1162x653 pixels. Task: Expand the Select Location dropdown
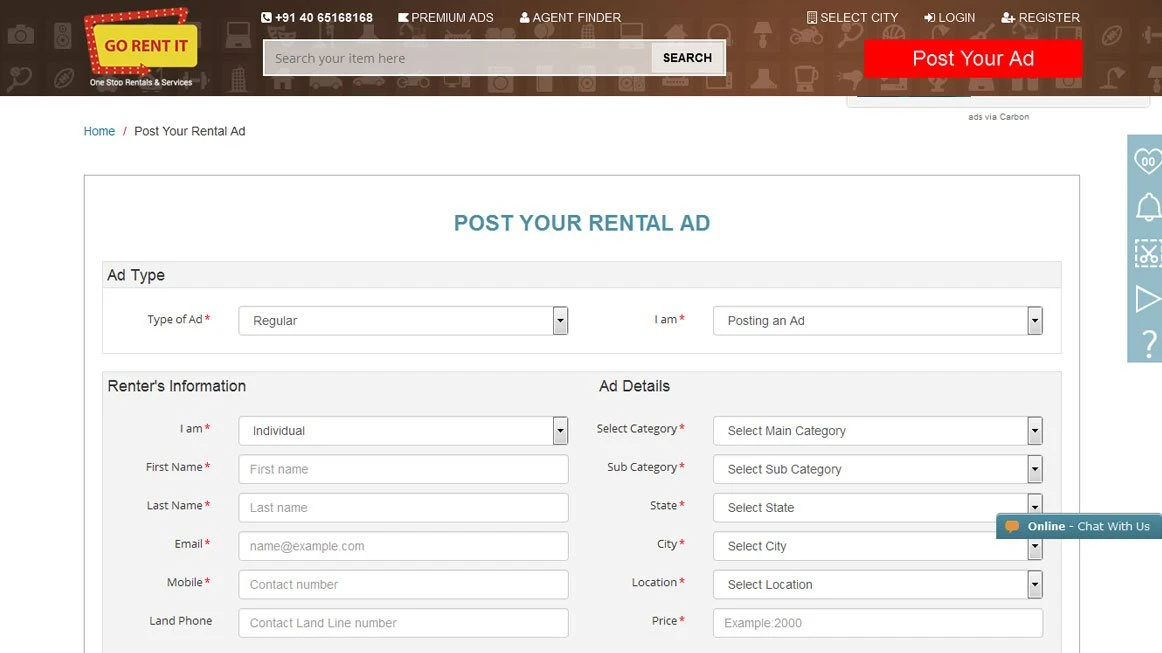click(877, 585)
